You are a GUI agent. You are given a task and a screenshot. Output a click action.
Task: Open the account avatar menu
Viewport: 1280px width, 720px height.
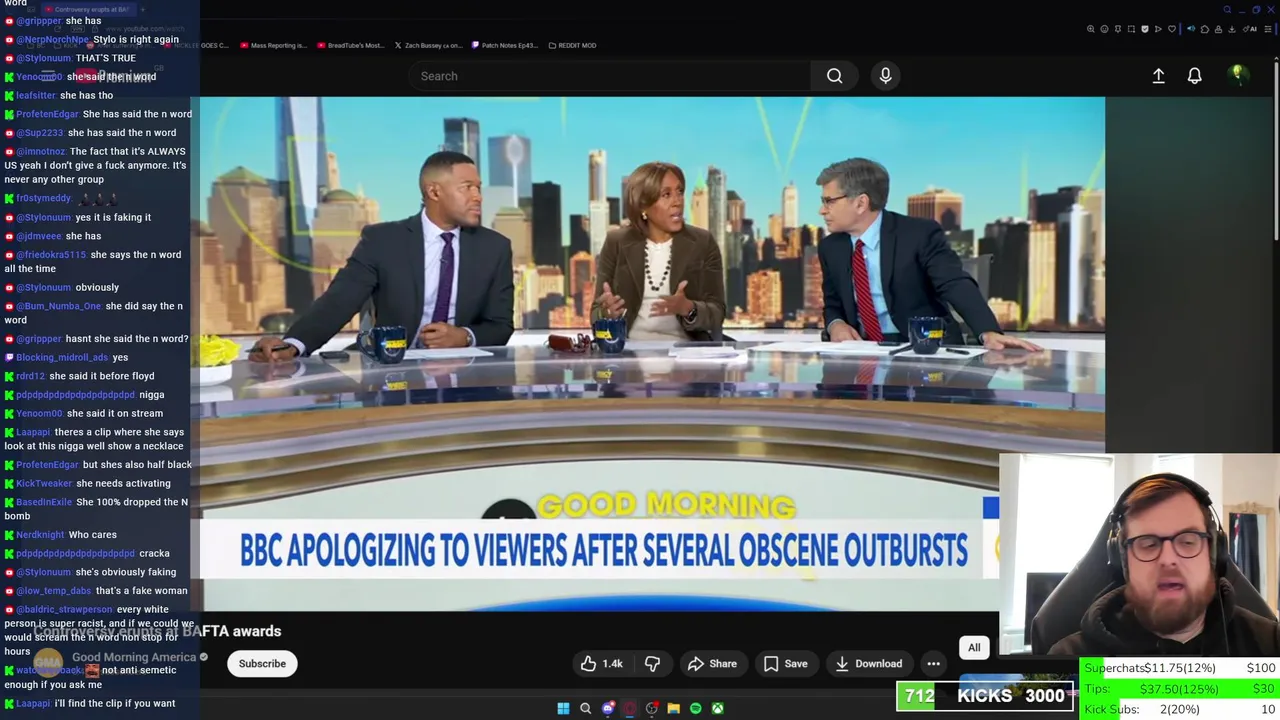pyautogui.click(x=1237, y=75)
